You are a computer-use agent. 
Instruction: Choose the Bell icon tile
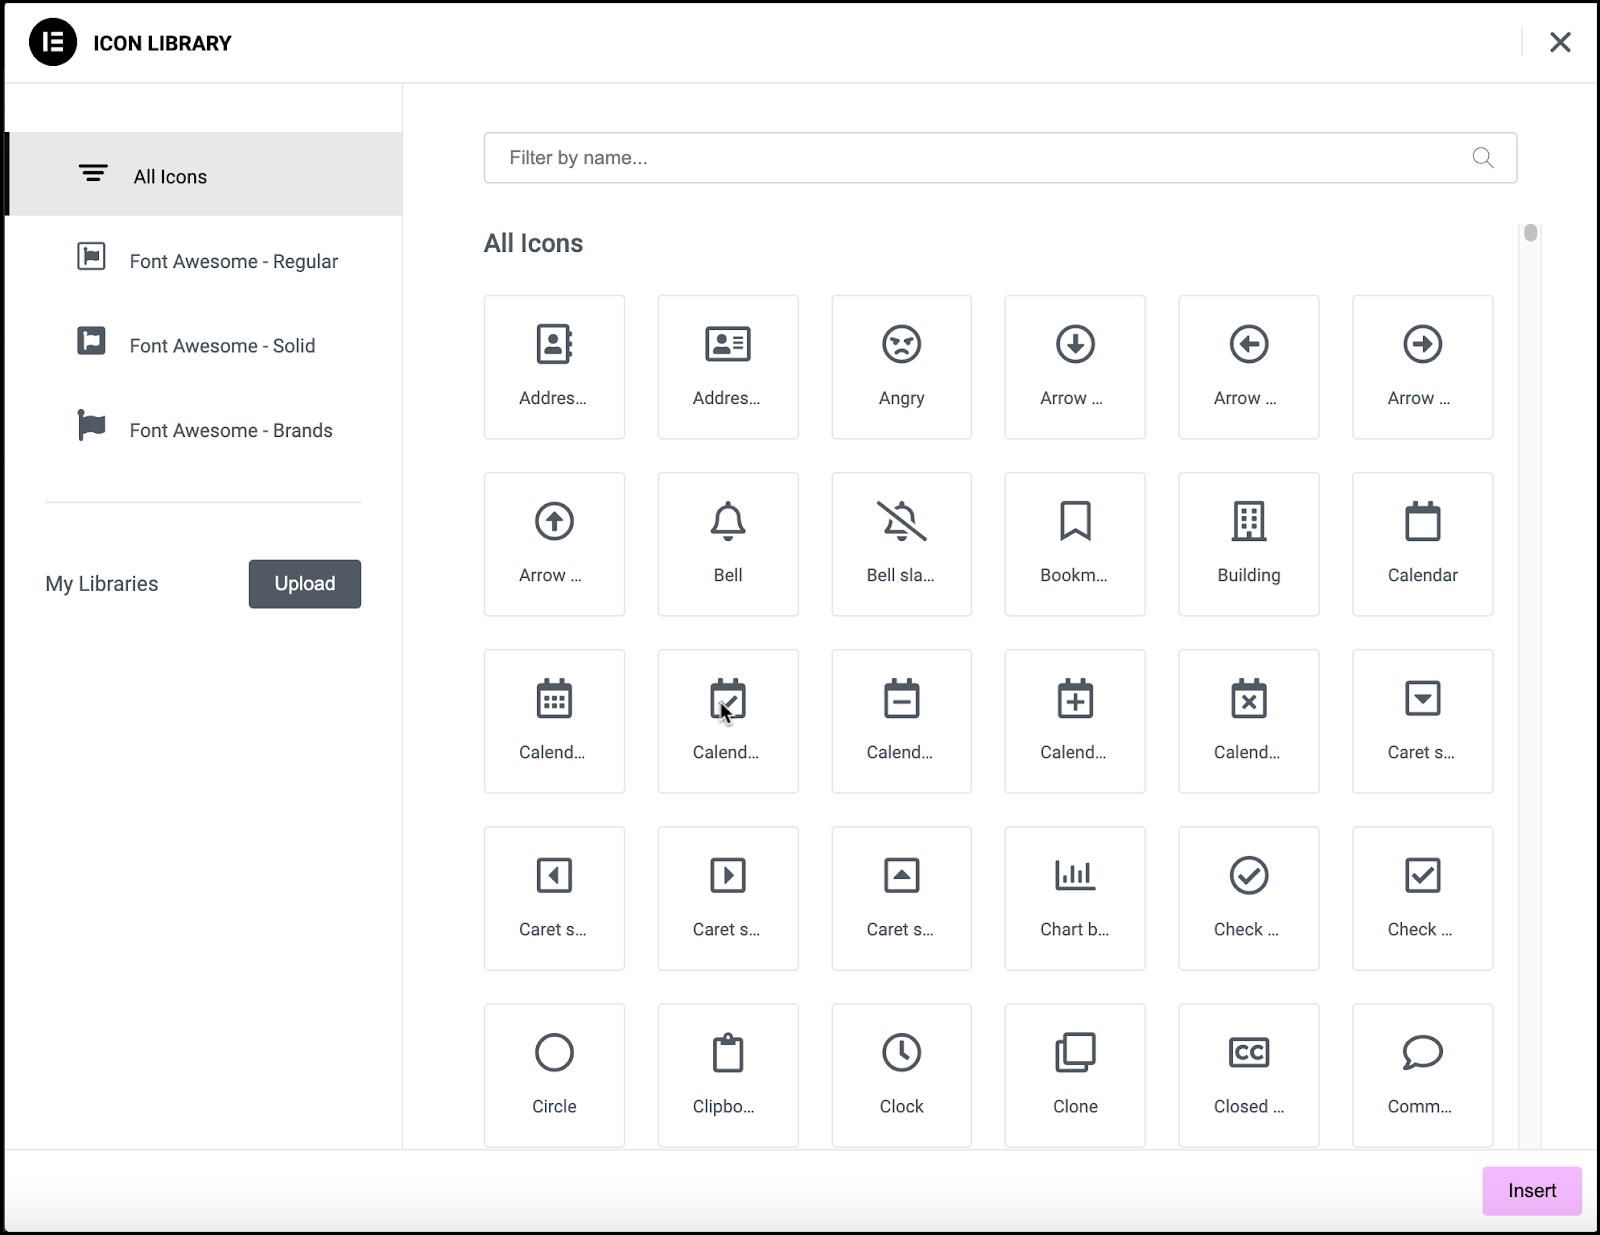point(728,544)
